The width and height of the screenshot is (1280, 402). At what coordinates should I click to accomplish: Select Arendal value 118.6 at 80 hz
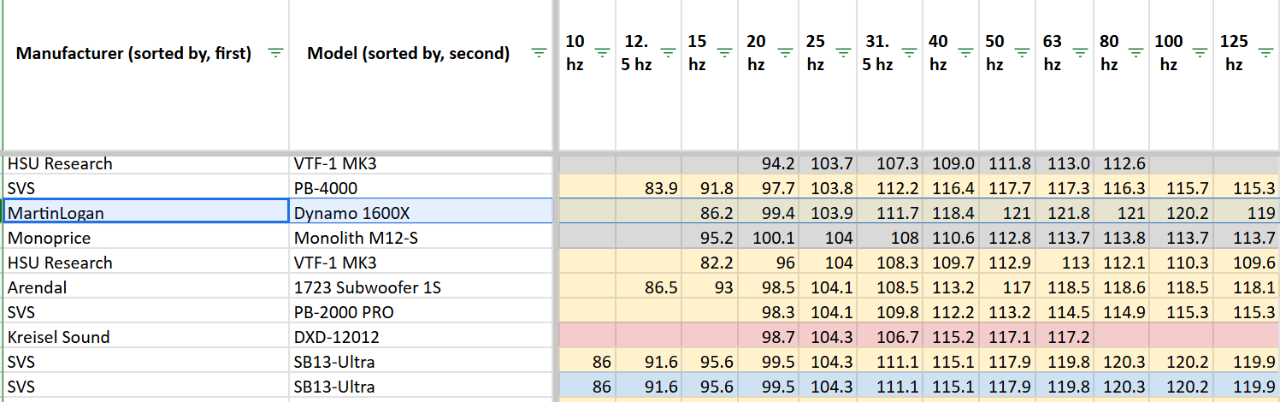tap(1121, 287)
